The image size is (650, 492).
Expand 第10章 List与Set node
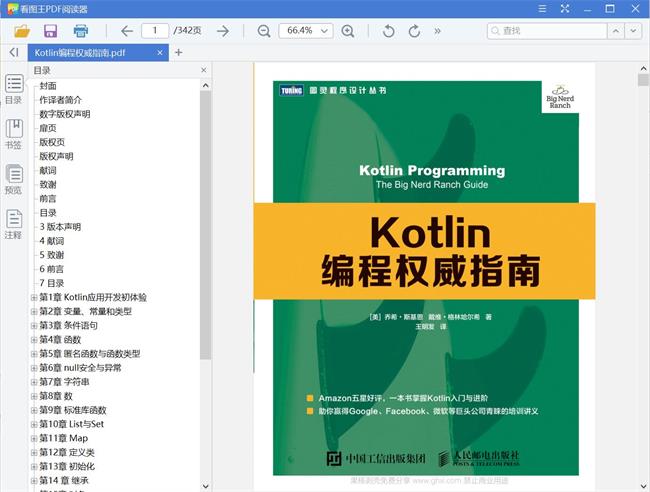pos(34,424)
